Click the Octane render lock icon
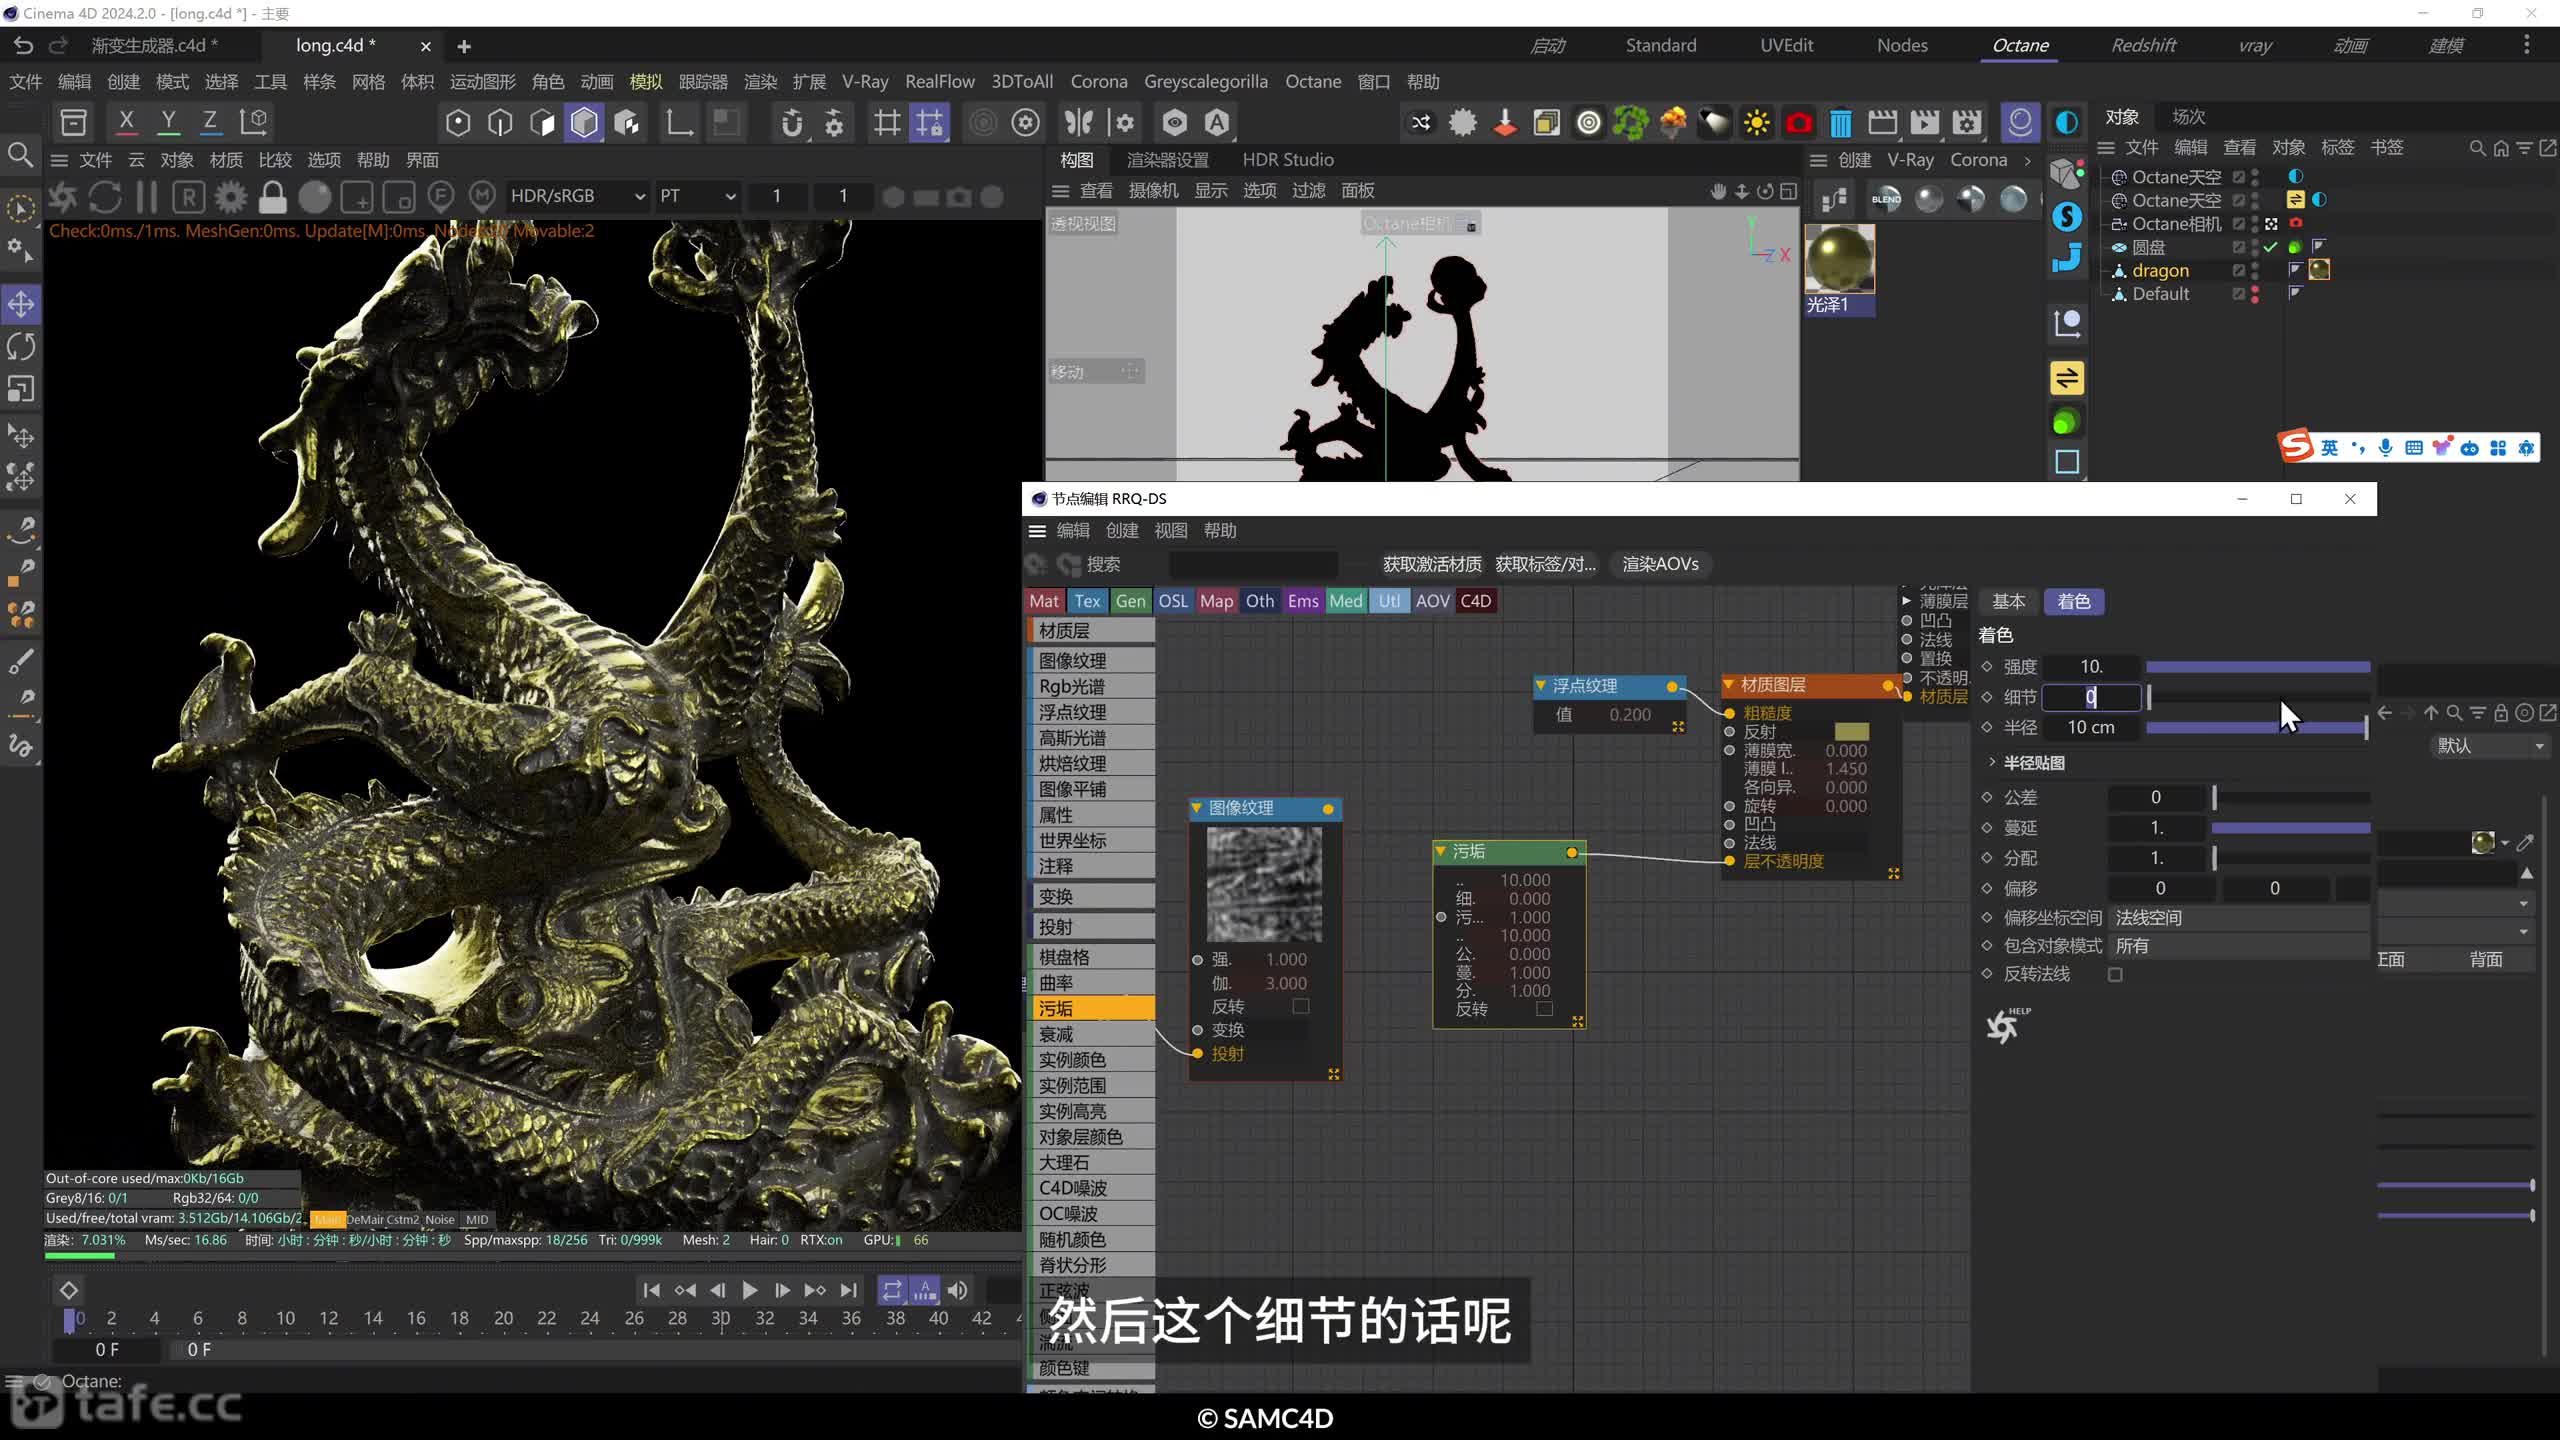 pyautogui.click(x=272, y=197)
